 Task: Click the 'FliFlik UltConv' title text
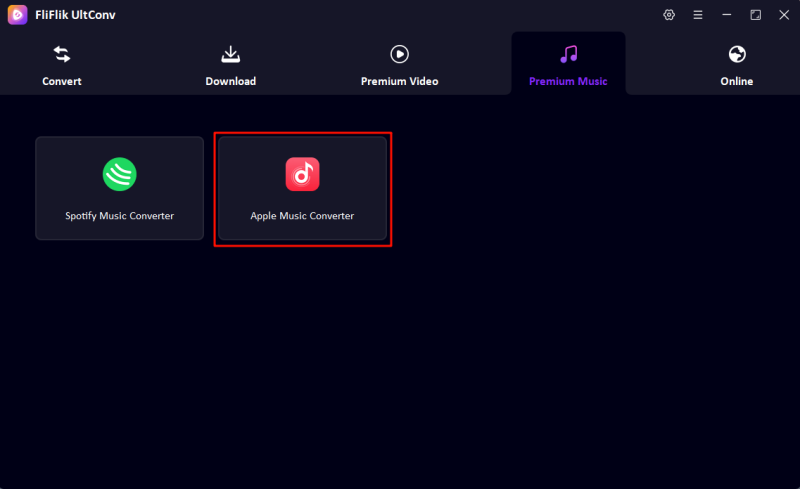coord(76,15)
